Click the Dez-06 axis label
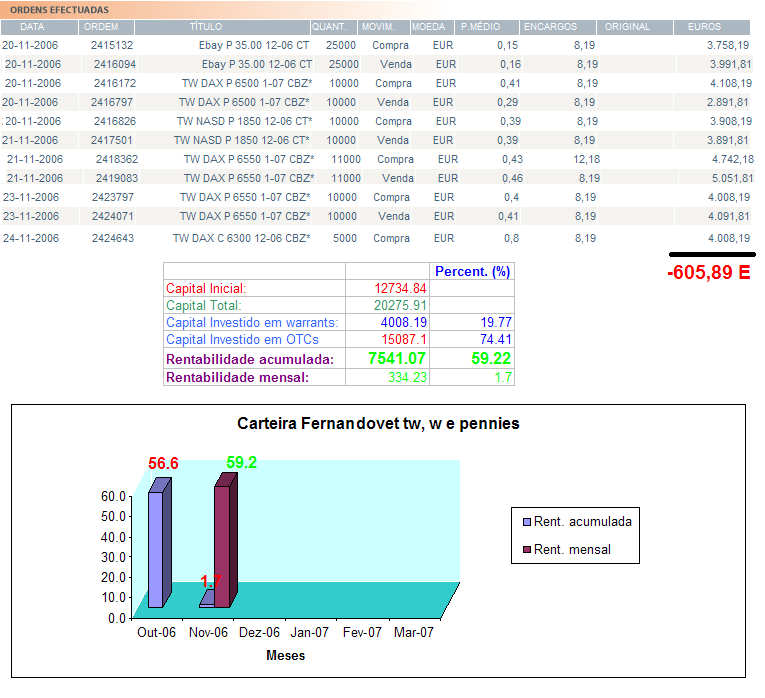The height and width of the screenshot is (698, 765). point(258,633)
